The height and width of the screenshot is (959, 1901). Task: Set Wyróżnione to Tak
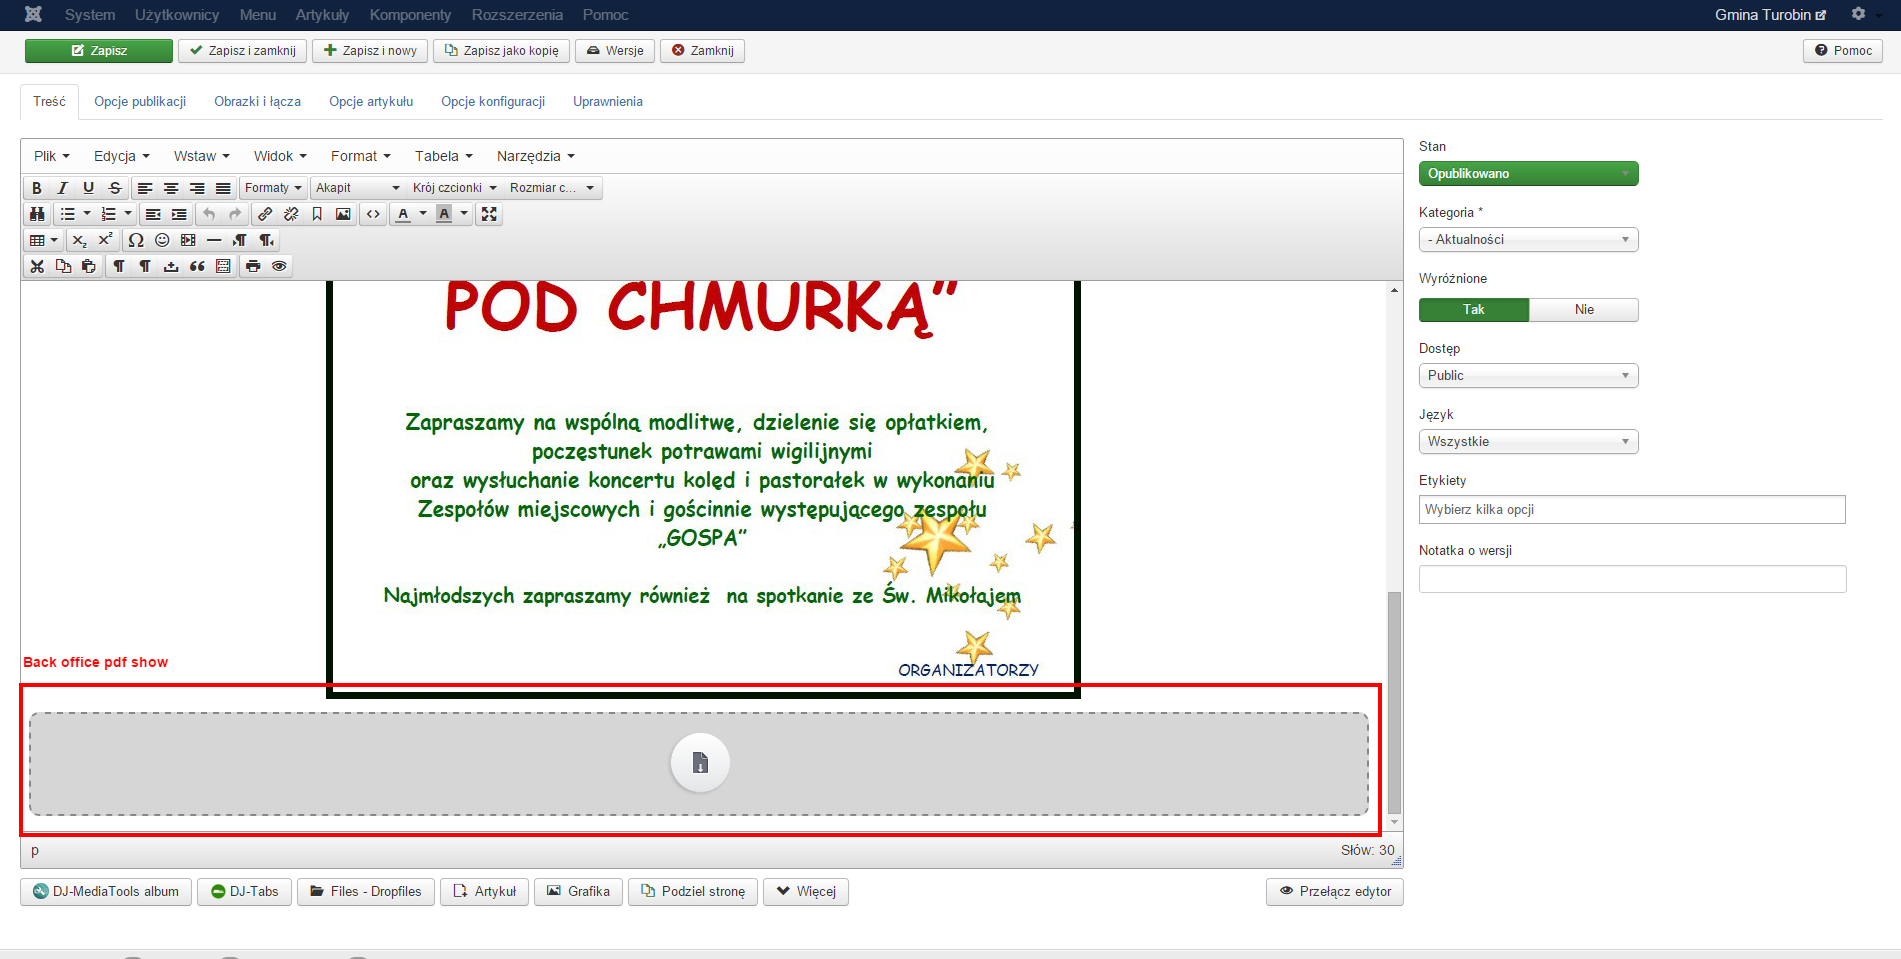coord(1473,310)
